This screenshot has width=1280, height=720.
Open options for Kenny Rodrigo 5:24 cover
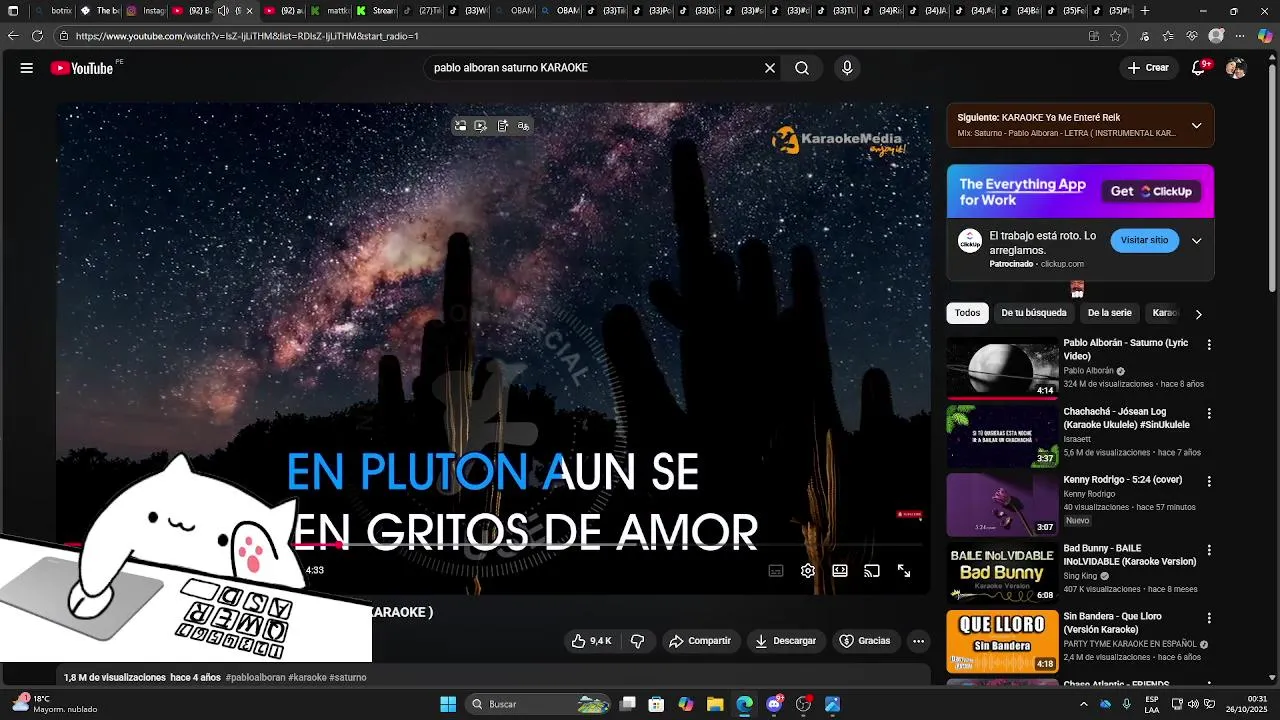(x=1209, y=481)
